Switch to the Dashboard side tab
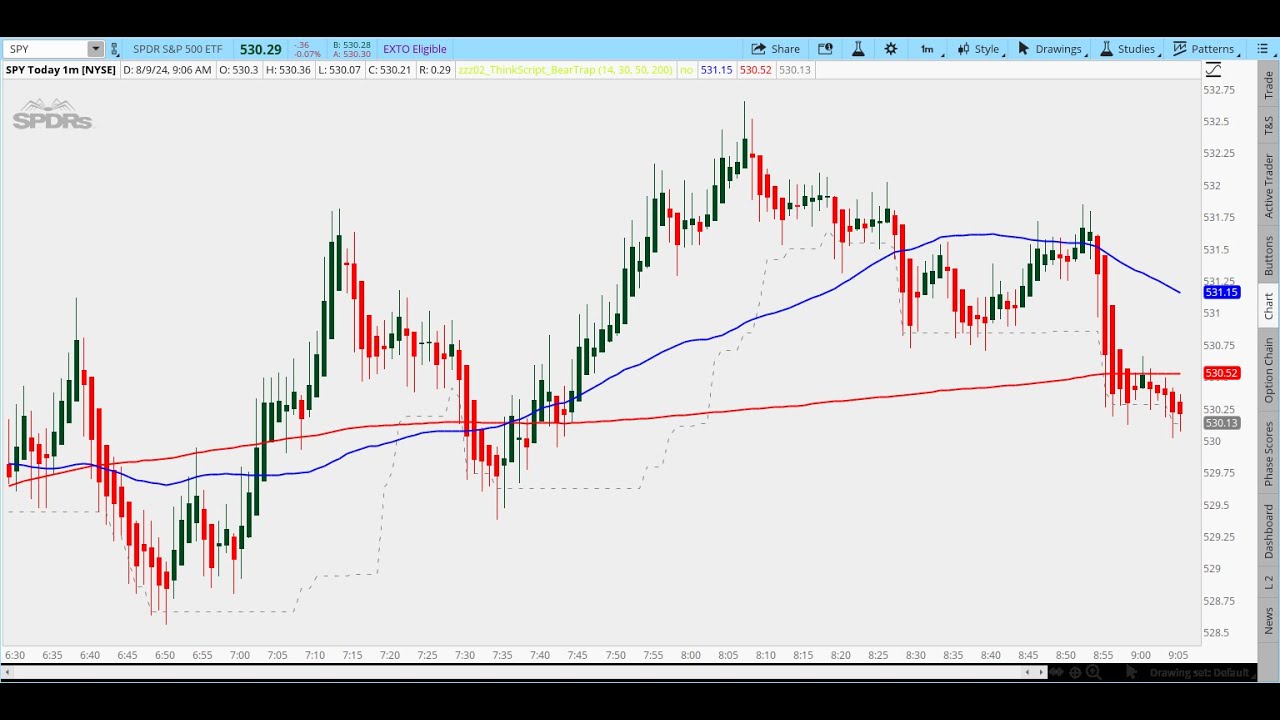The height and width of the screenshot is (720, 1280). (1268, 531)
